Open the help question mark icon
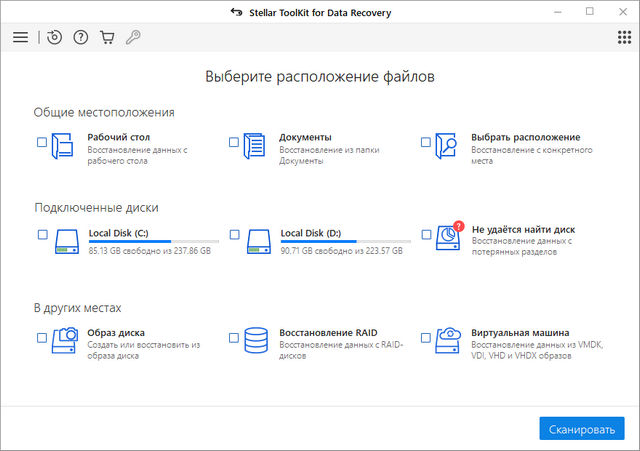 [x=81, y=38]
